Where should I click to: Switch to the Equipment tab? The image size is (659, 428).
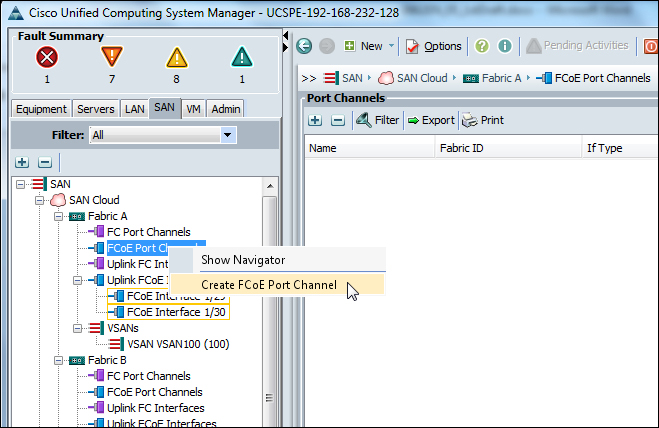tap(41, 109)
